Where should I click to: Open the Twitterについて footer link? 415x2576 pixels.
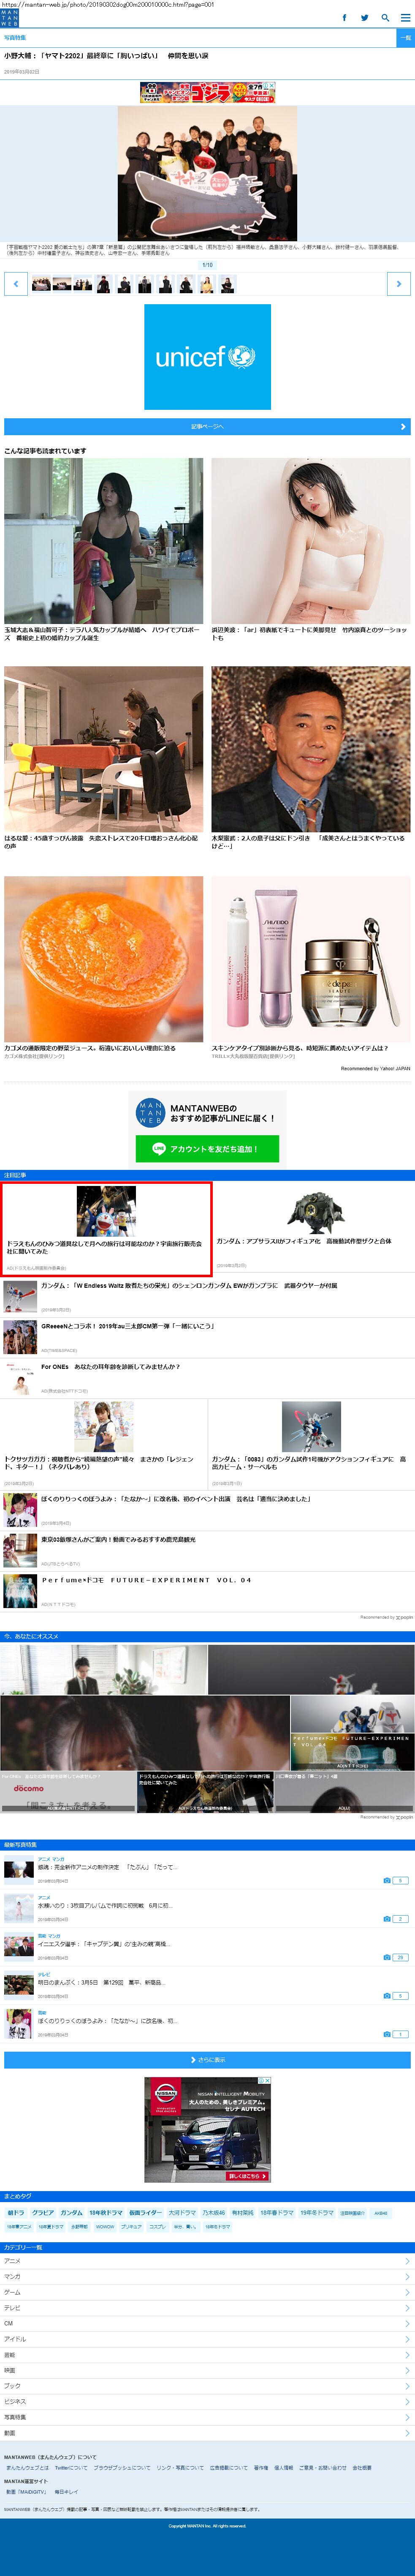(x=70, y=2467)
